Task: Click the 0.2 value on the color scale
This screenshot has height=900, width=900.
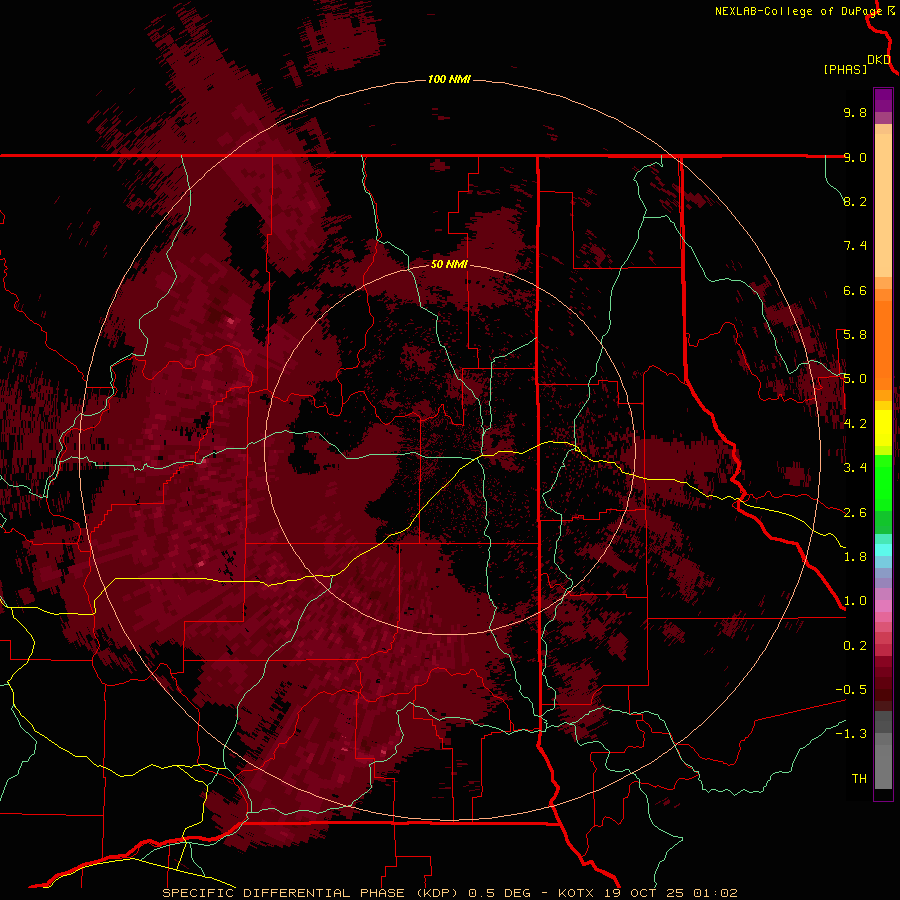Action: [855, 646]
